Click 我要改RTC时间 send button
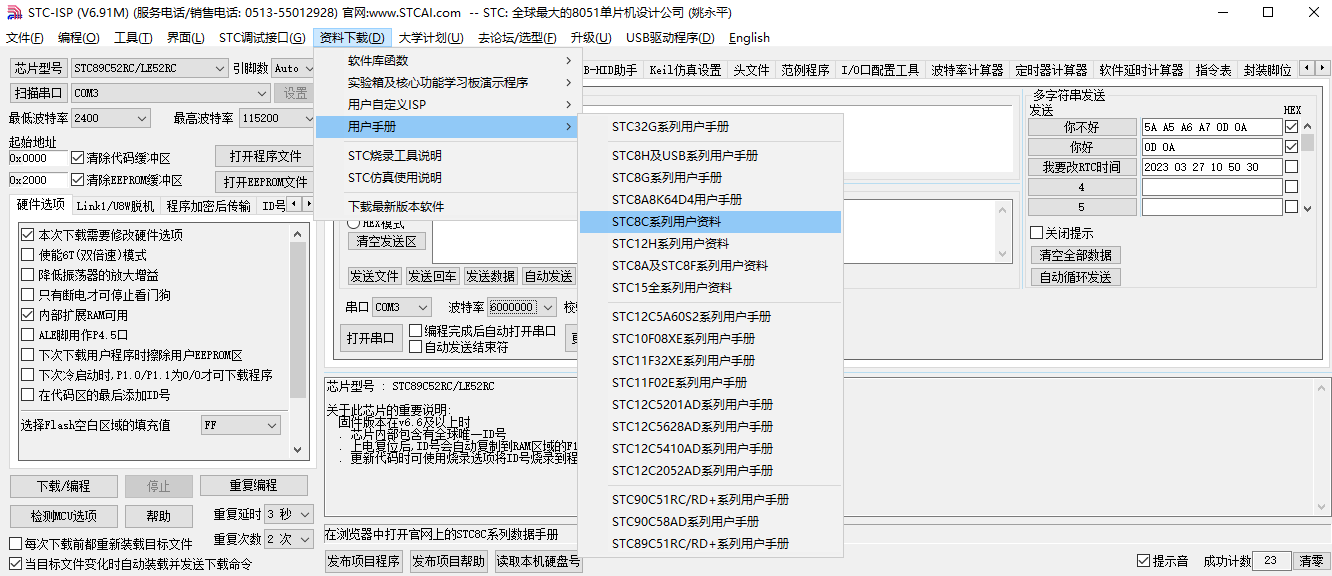 point(1082,167)
